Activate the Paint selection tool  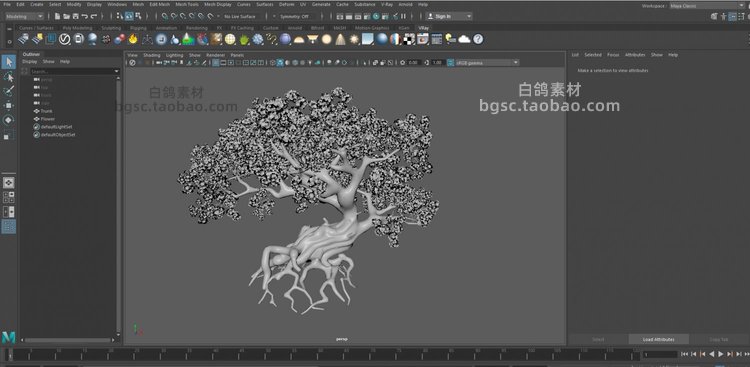[x=9, y=91]
